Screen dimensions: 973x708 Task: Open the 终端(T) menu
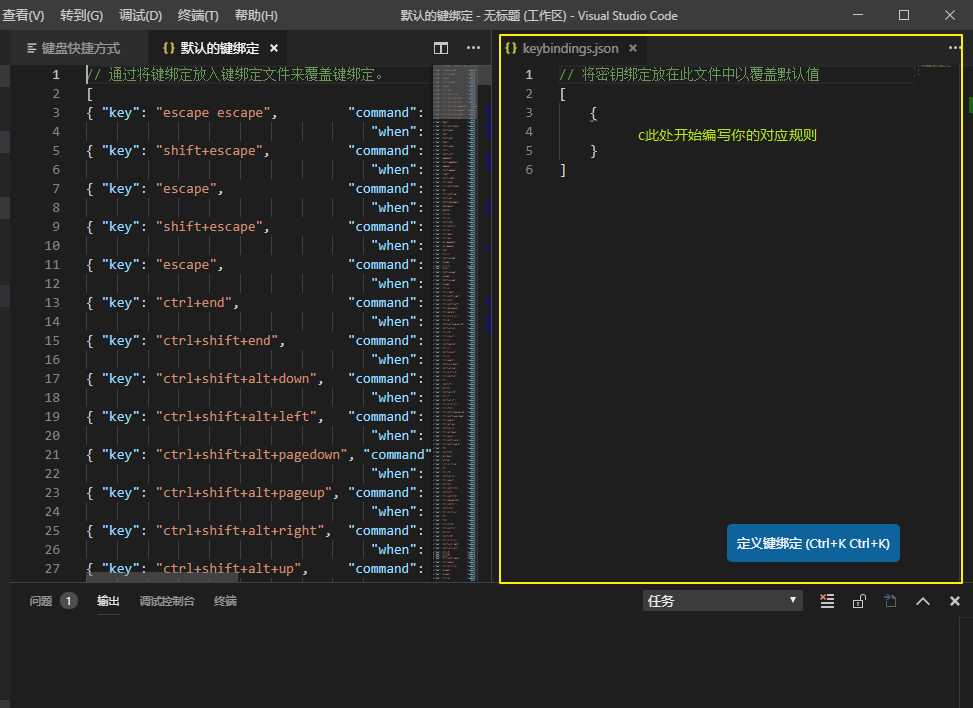tap(198, 16)
